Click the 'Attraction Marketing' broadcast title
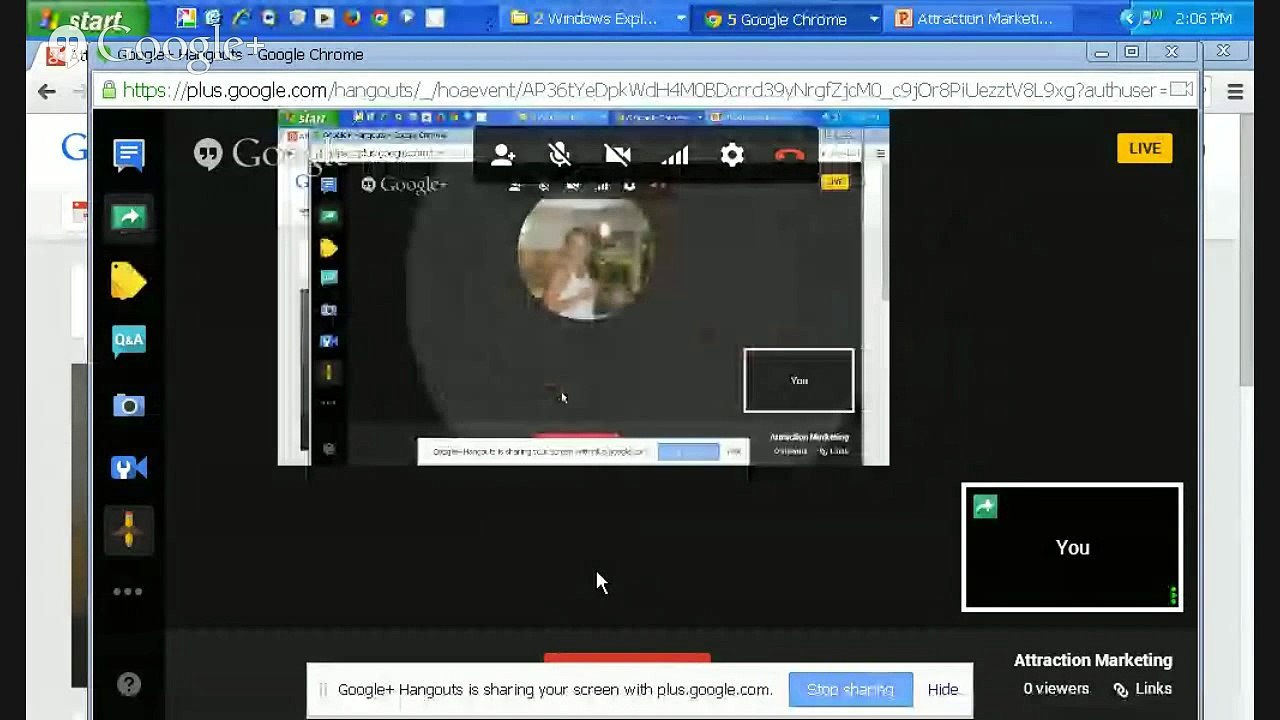 [1093, 660]
